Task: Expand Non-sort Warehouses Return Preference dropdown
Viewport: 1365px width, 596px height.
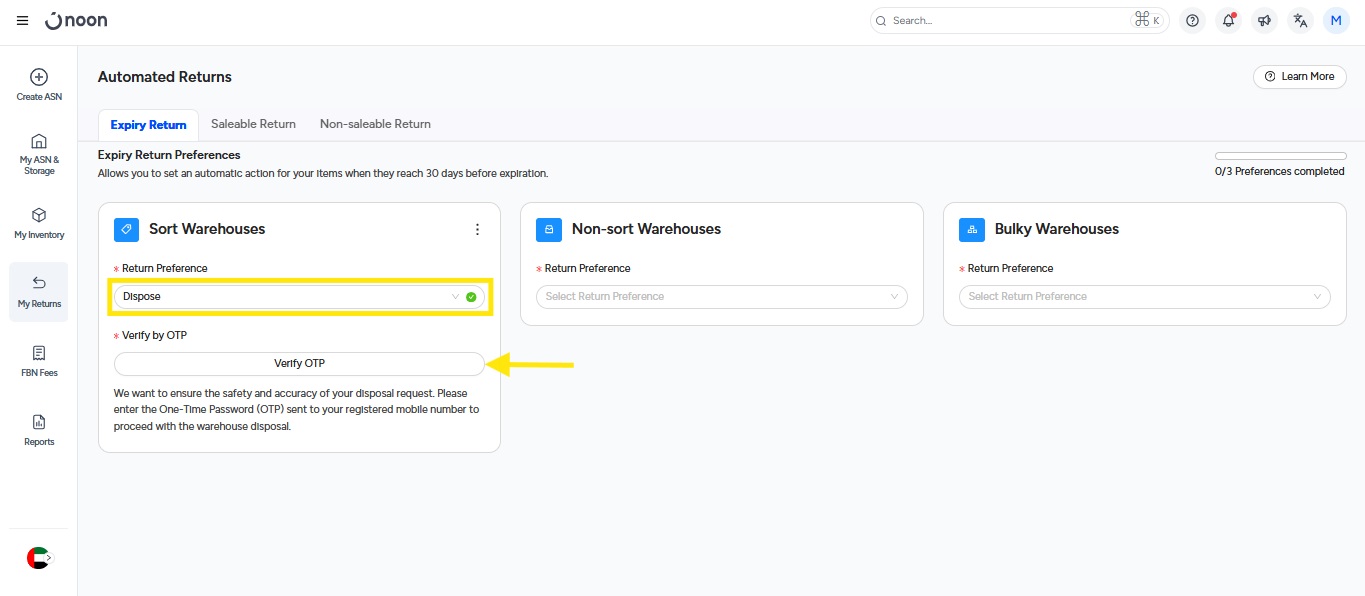Action: point(721,297)
